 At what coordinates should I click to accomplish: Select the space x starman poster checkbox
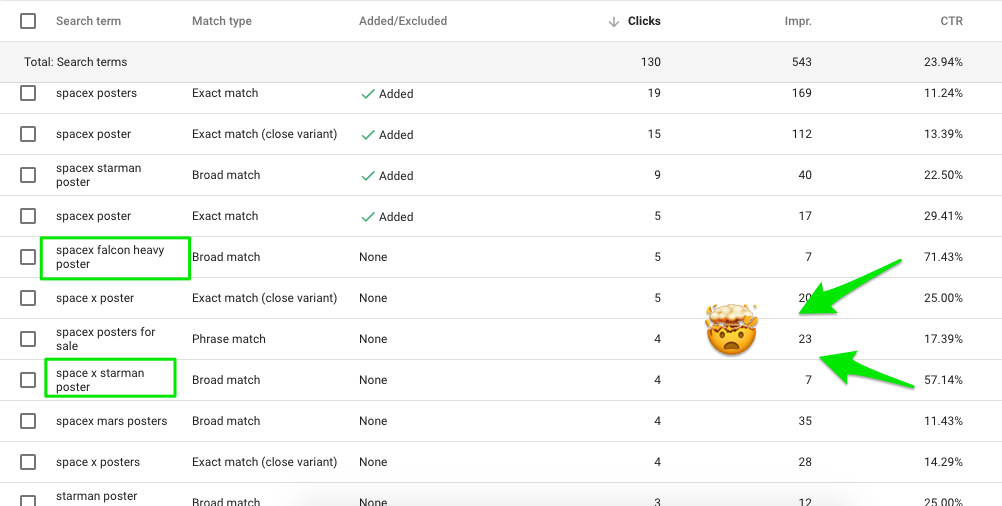click(x=28, y=380)
